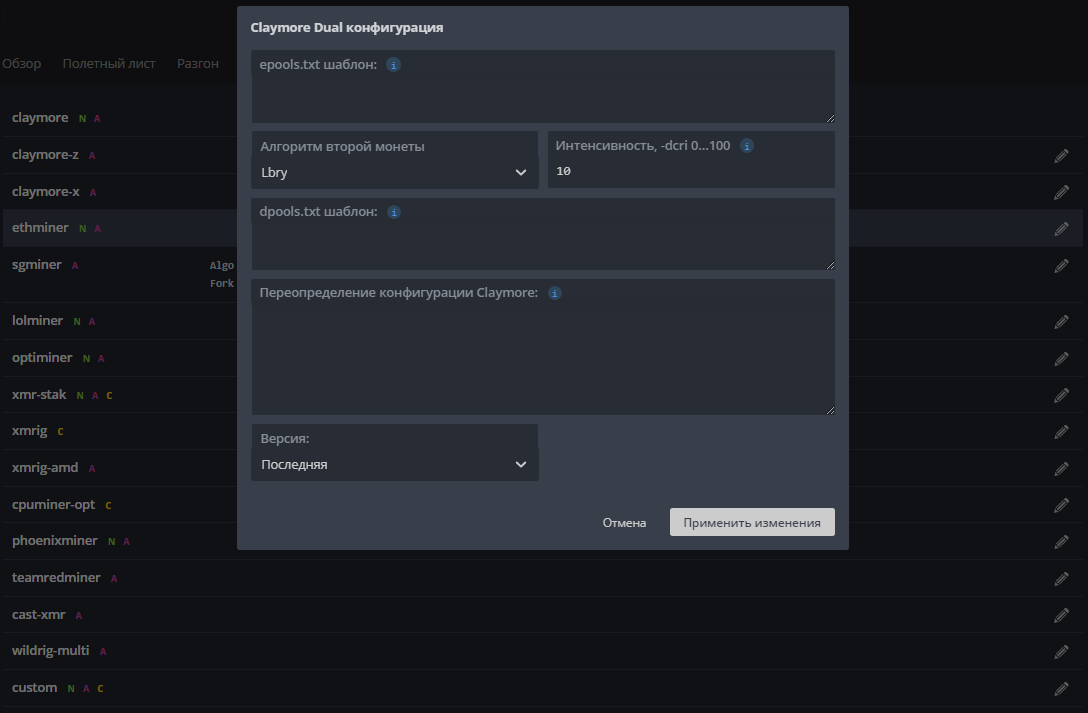The width and height of the screenshot is (1088, 713).
Task: Focus the dpools.txt шаблон text area
Action: coord(543,234)
